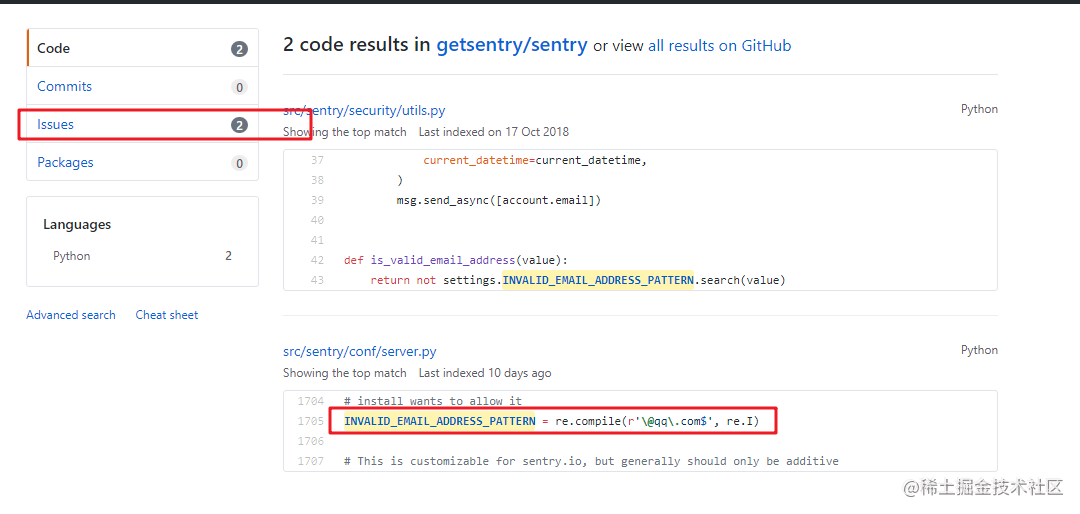Image resolution: width=1080 pixels, height=514 pixels.
Task: Click line number 43 in utils.py
Action: pyautogui.click(x=317, y=280)
